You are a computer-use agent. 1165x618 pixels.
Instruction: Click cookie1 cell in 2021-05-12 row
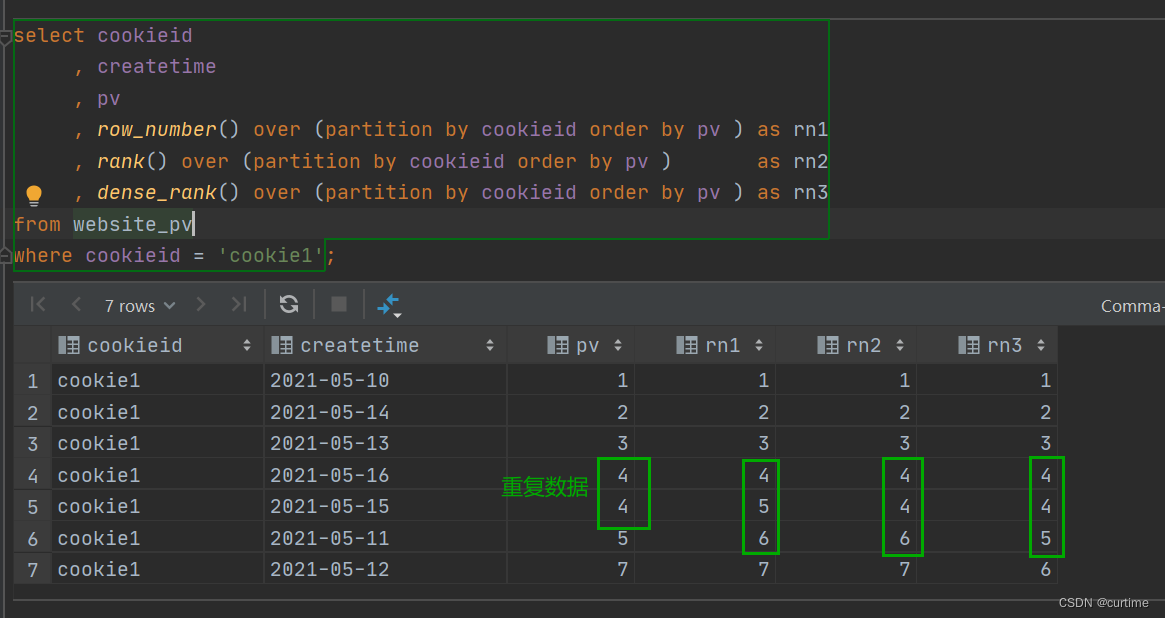tap(158, 570)
